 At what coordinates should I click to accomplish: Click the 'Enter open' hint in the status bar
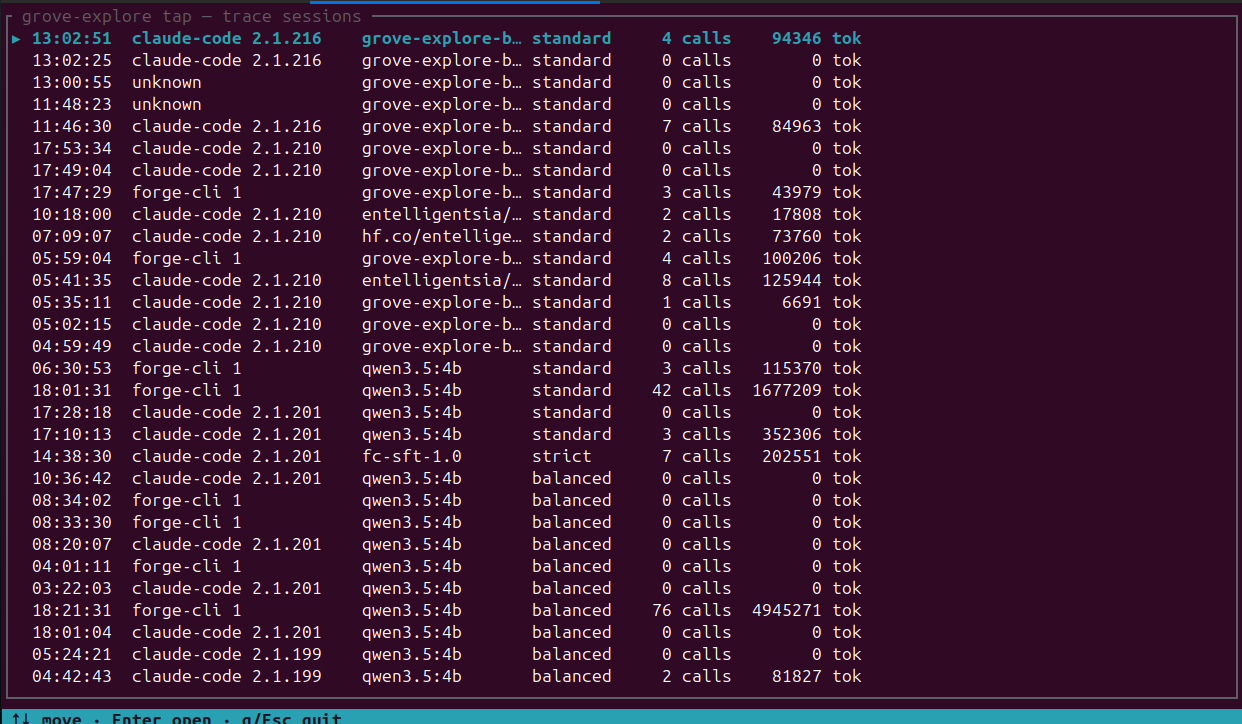(x=161, y=718)
